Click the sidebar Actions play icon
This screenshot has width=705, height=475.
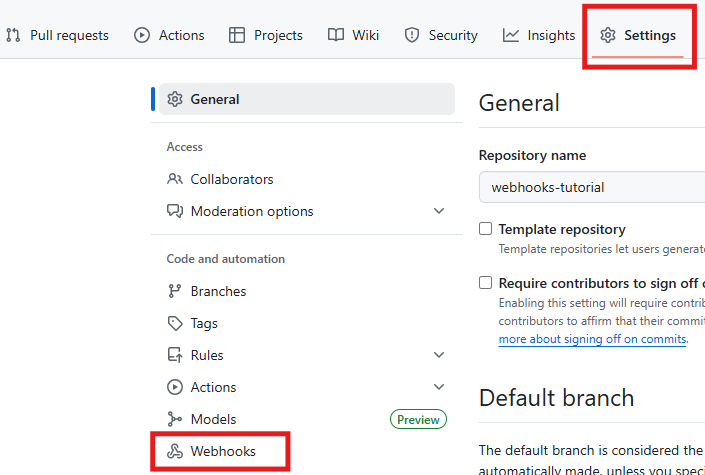[x=175, y=387]
